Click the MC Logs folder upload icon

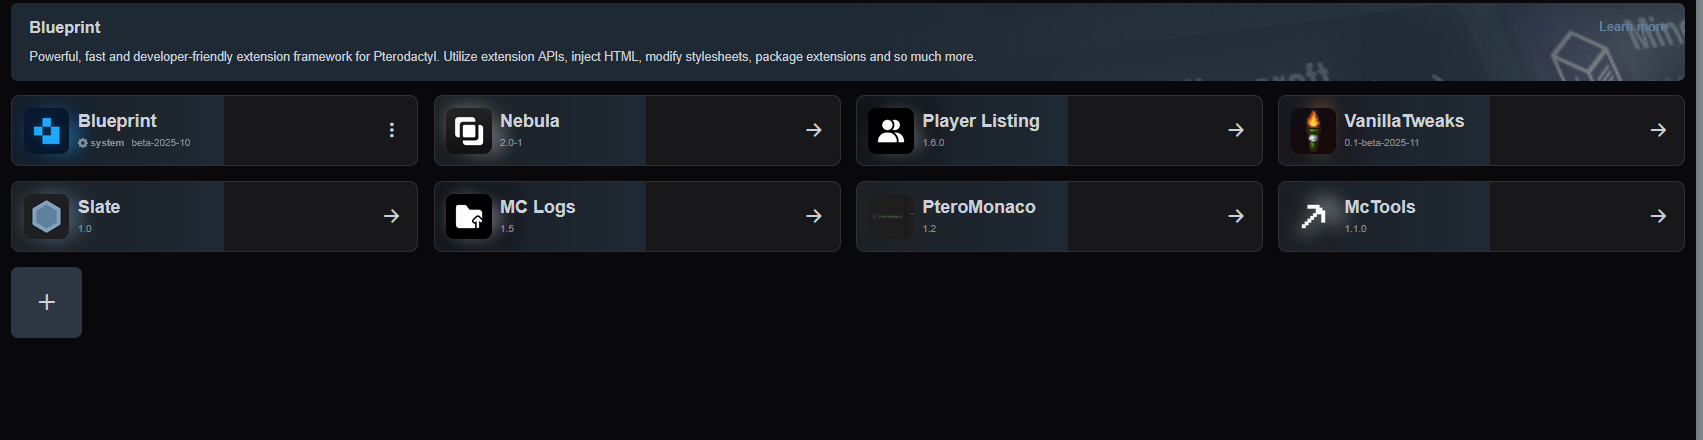pyautogui.click(x=468, y=217)
